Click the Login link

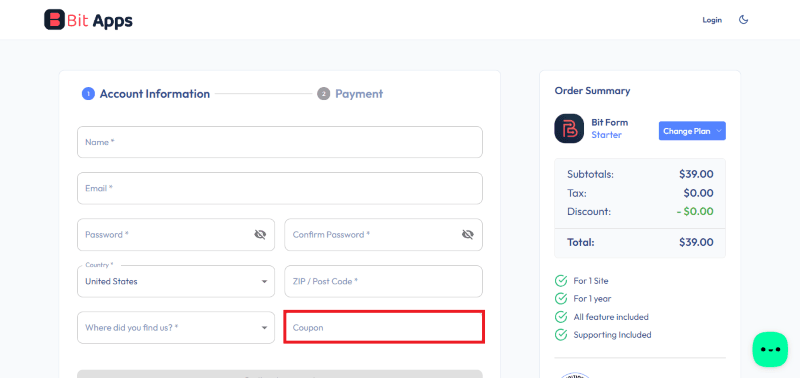pos(712,20)
